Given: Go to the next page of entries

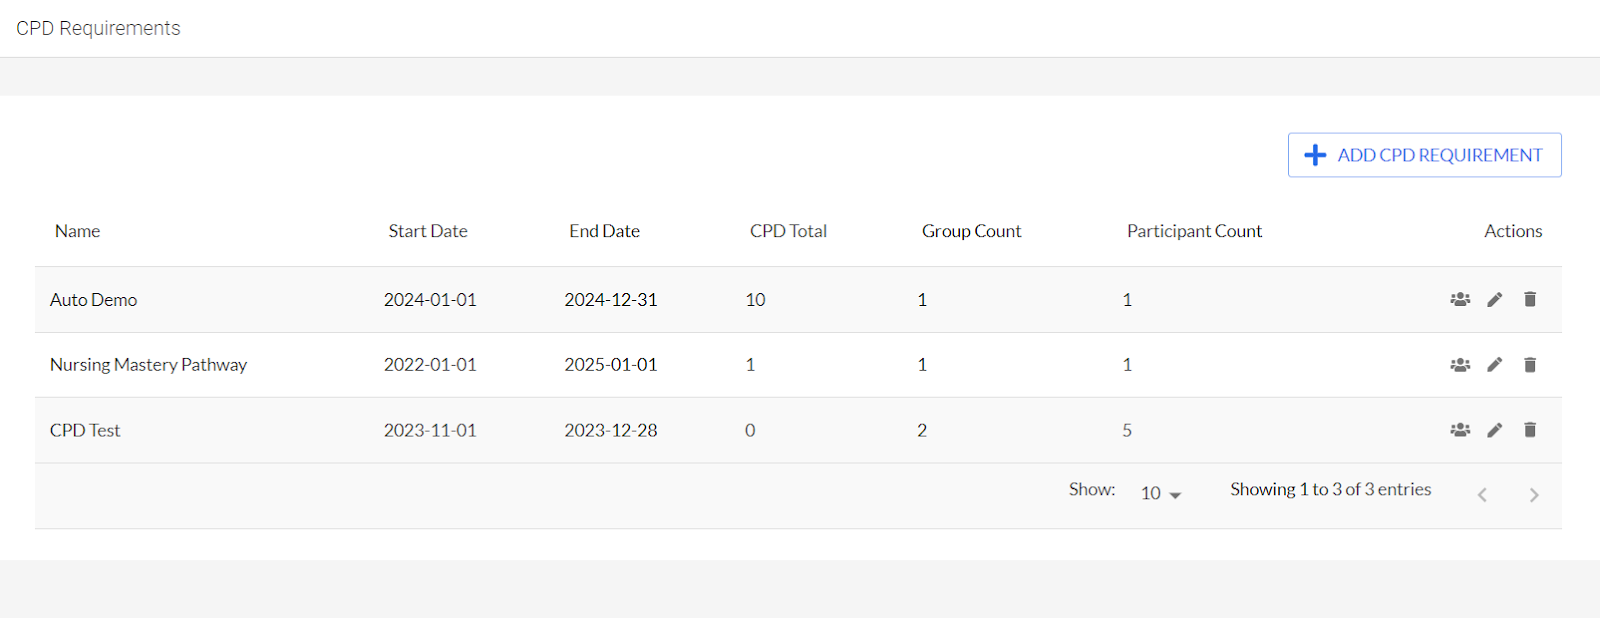Looking at the screenshot, I should pos(1534,495).
